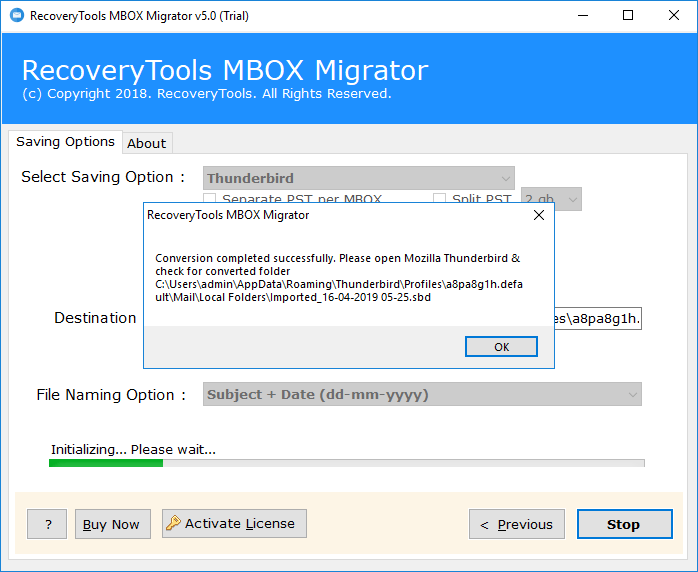Click the File Naming Option label
This screenshot has width=698, height=572.
pyautogui.click(x=111, y=395)
